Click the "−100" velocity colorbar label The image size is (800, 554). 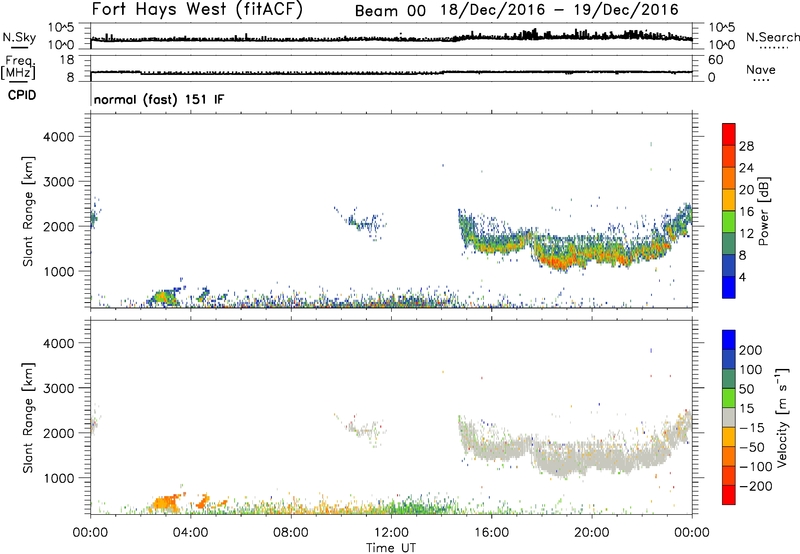756,467
